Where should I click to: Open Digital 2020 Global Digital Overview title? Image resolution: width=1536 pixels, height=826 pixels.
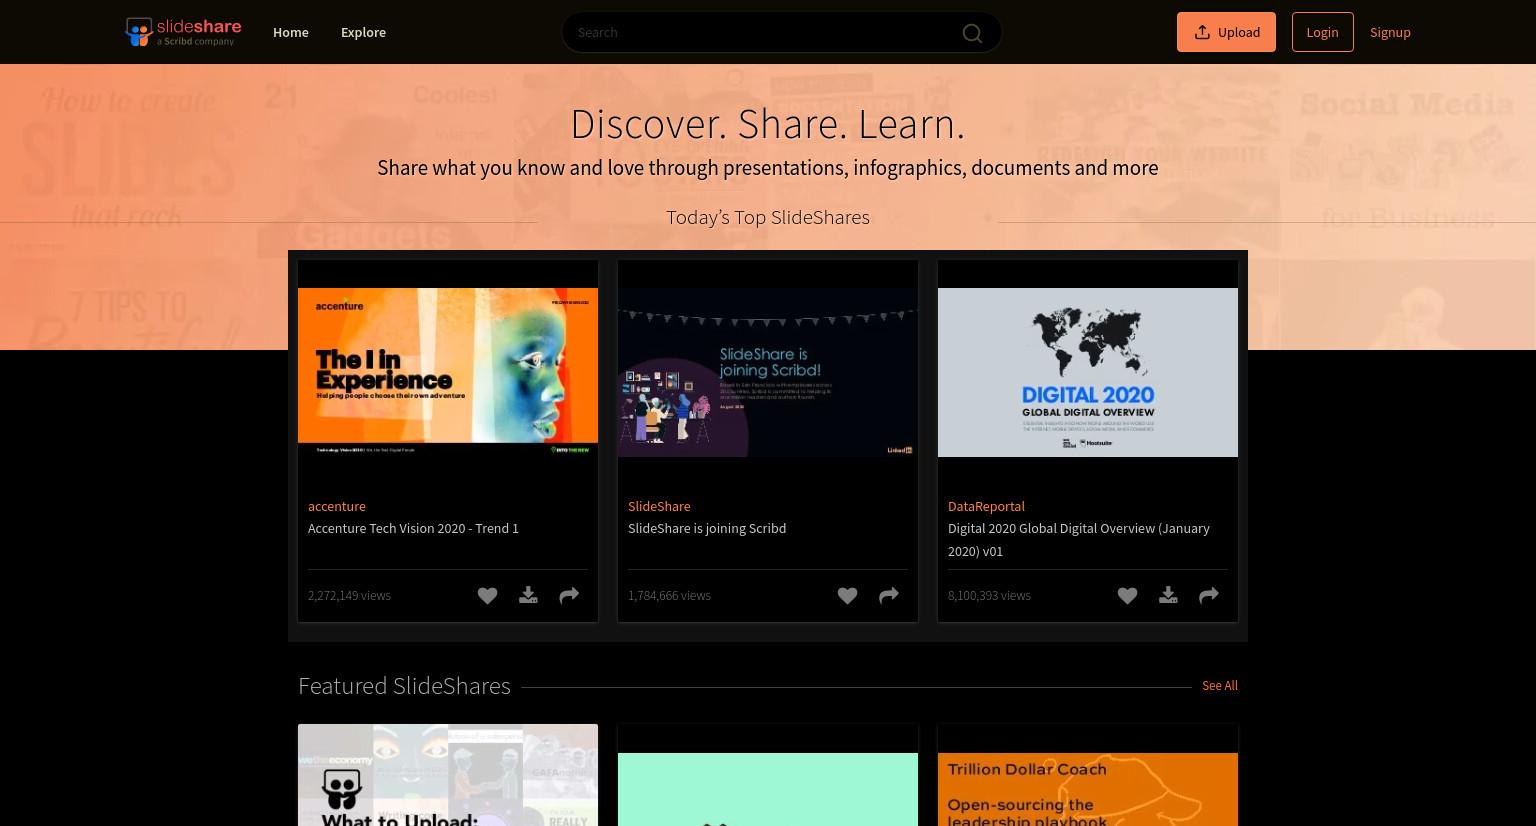pos(1079,539)
